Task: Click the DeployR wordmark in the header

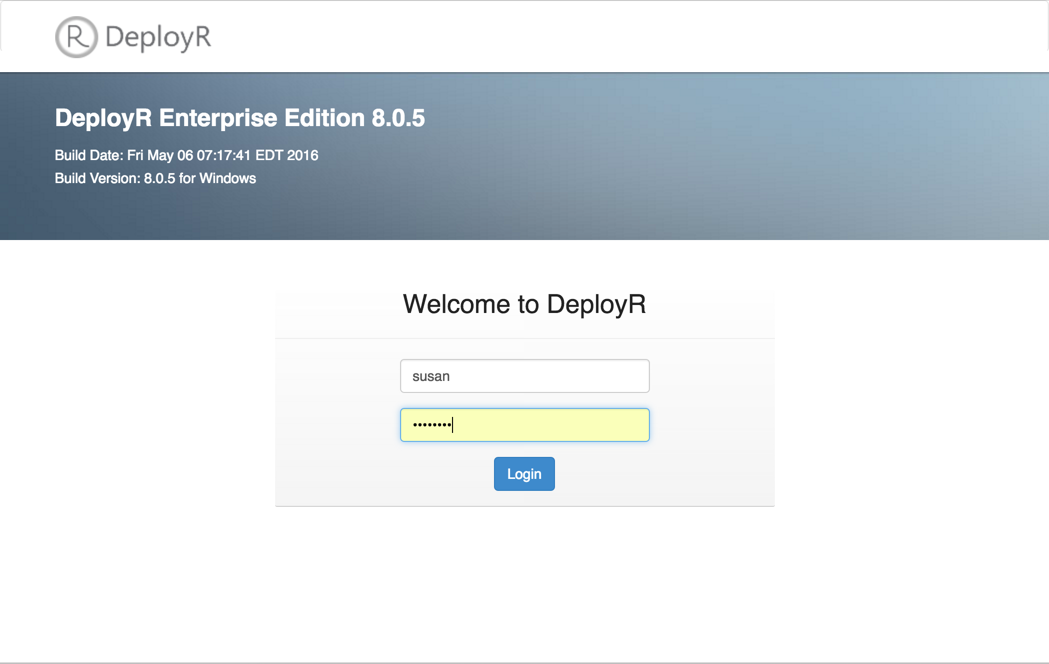Action: pos(158,37)
